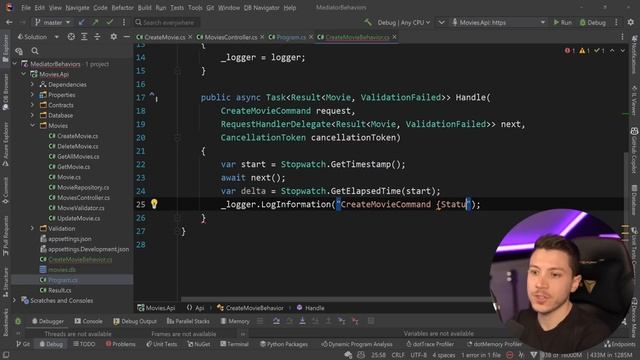The height and width of the screenshot is (360, 640).
Task: Open the MoviesApi: https run configuration dropdown
Action: [x=498, y=22]
